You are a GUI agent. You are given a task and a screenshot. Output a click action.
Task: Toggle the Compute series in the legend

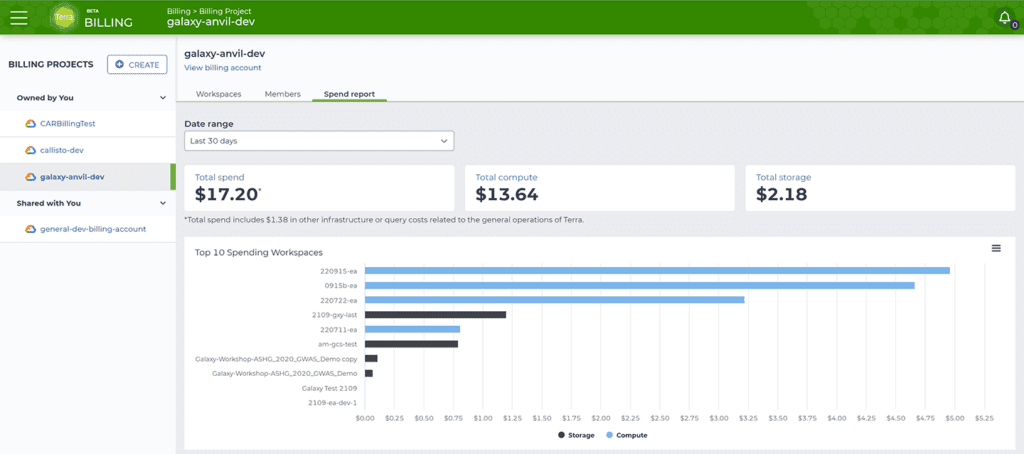click(x=626, y=435)
